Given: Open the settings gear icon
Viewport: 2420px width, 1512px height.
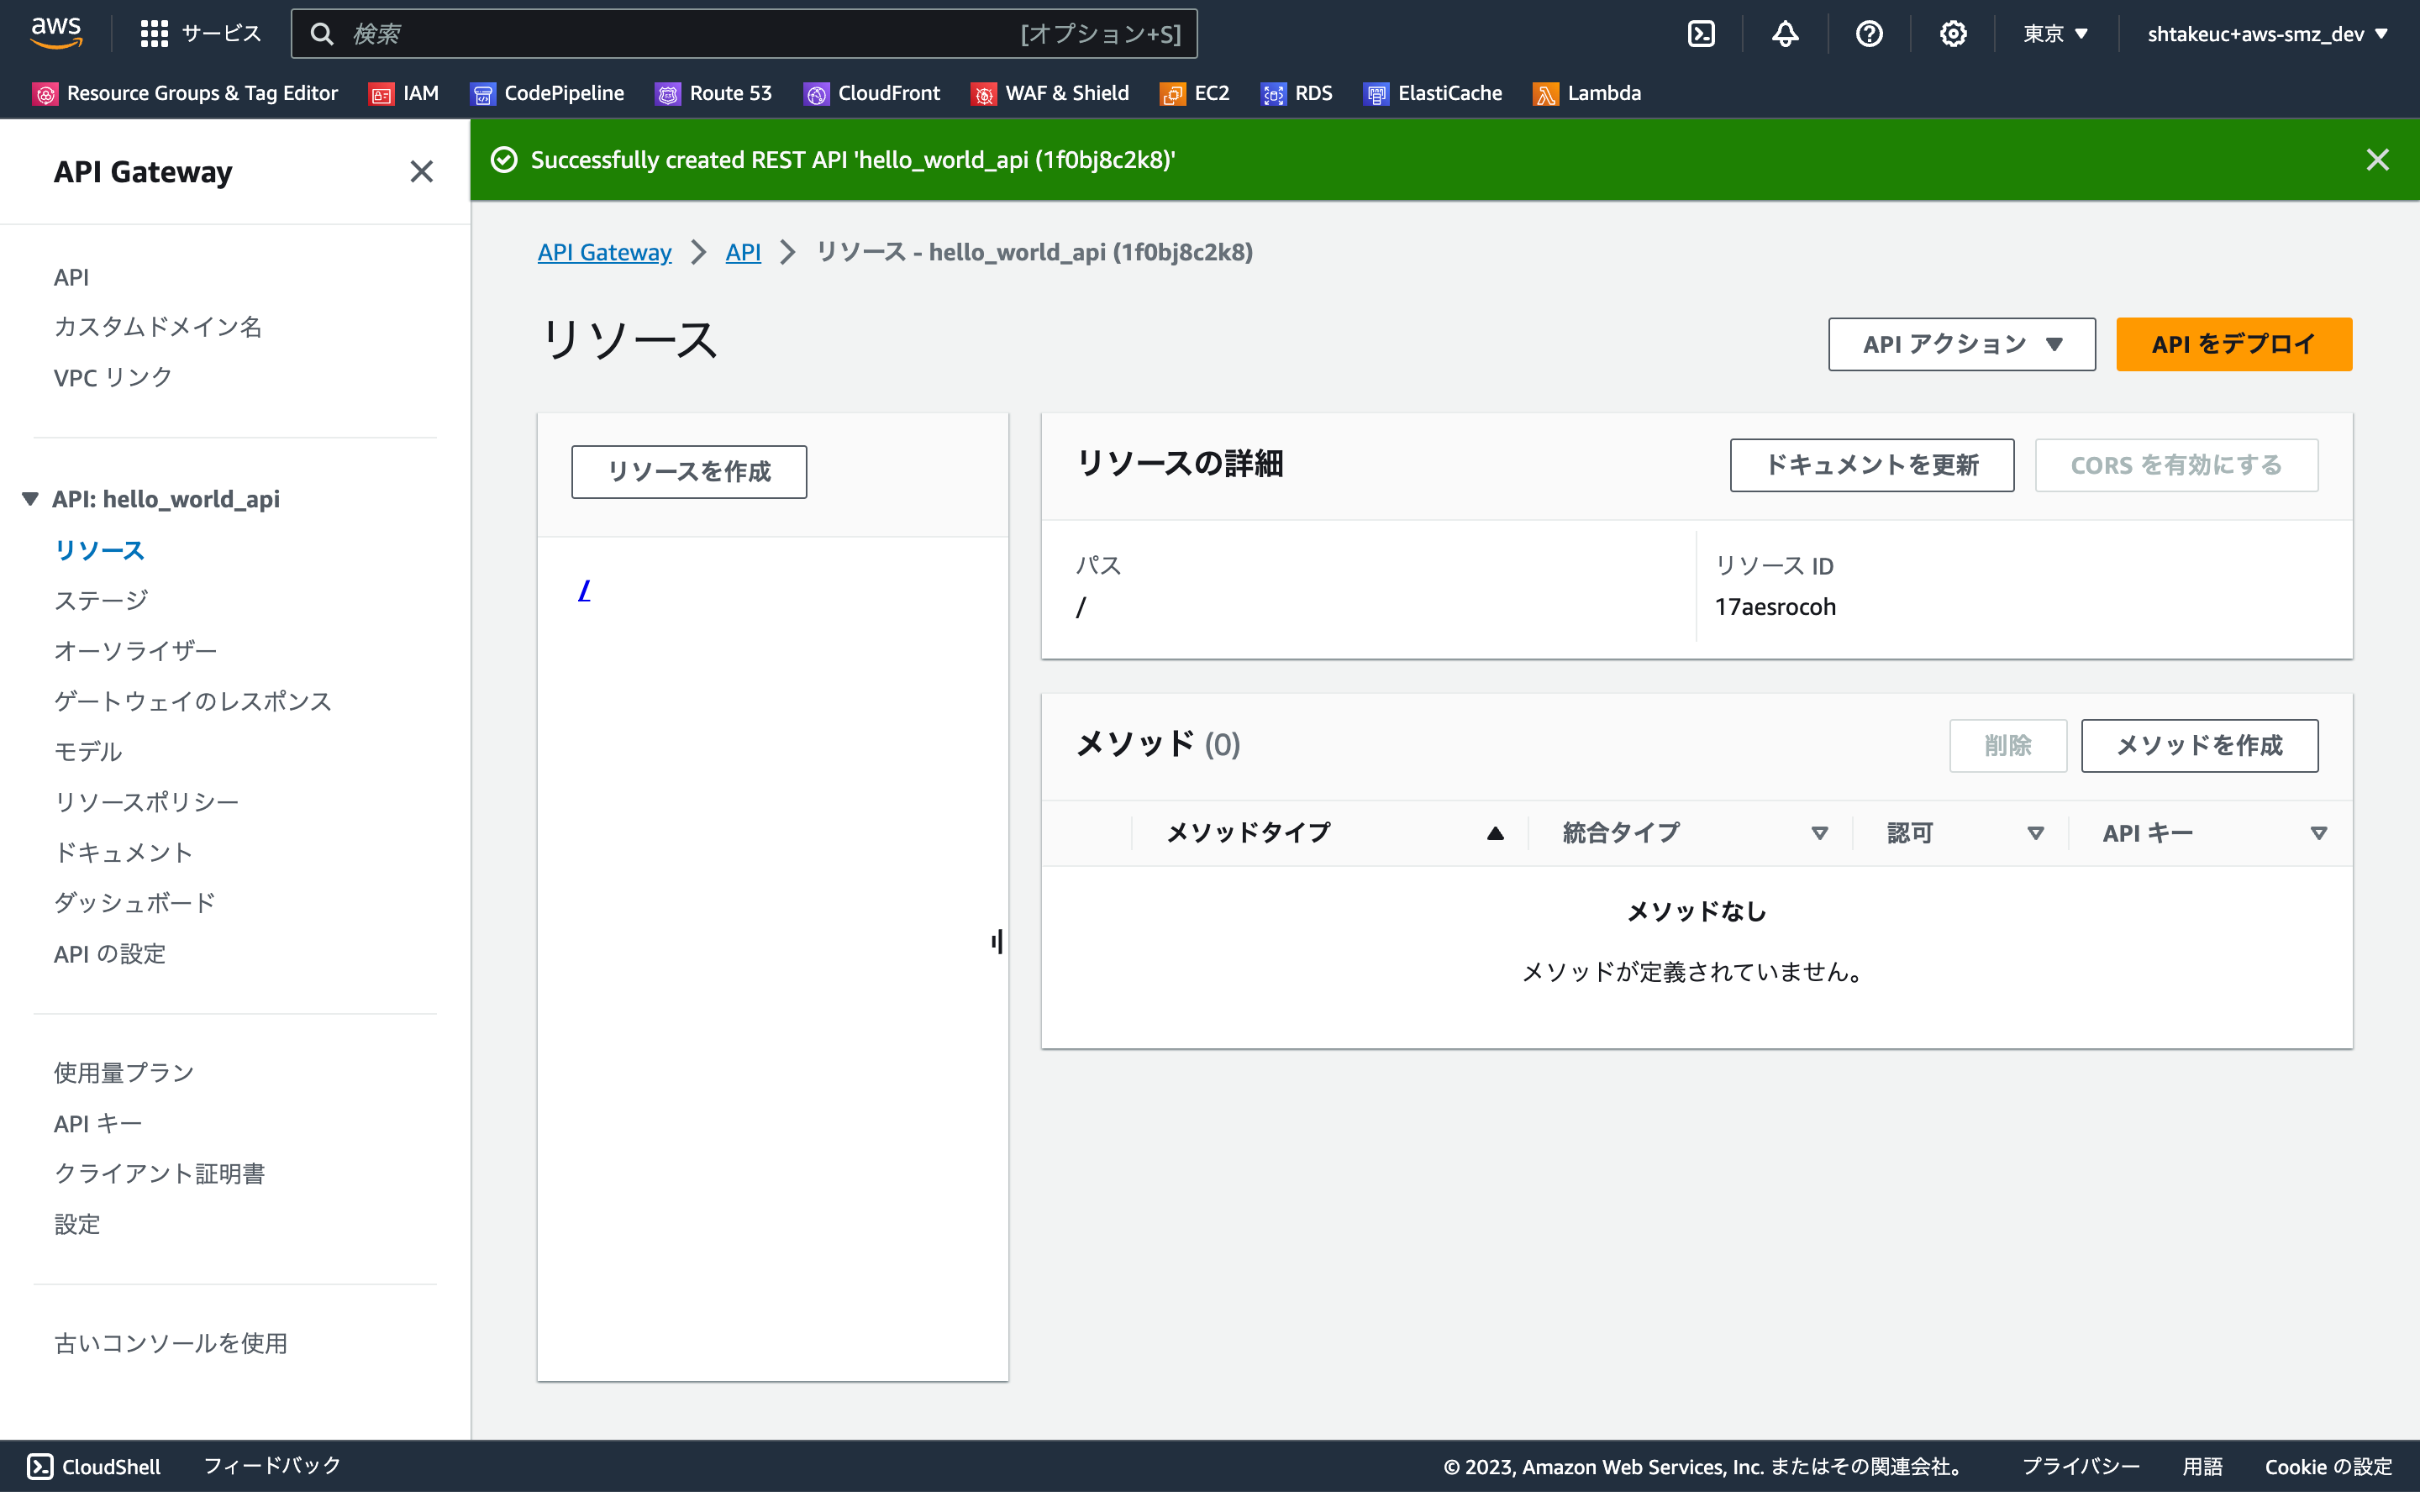Looking at the screenshot, I should pyautogui.click(x=1953, y=34).
